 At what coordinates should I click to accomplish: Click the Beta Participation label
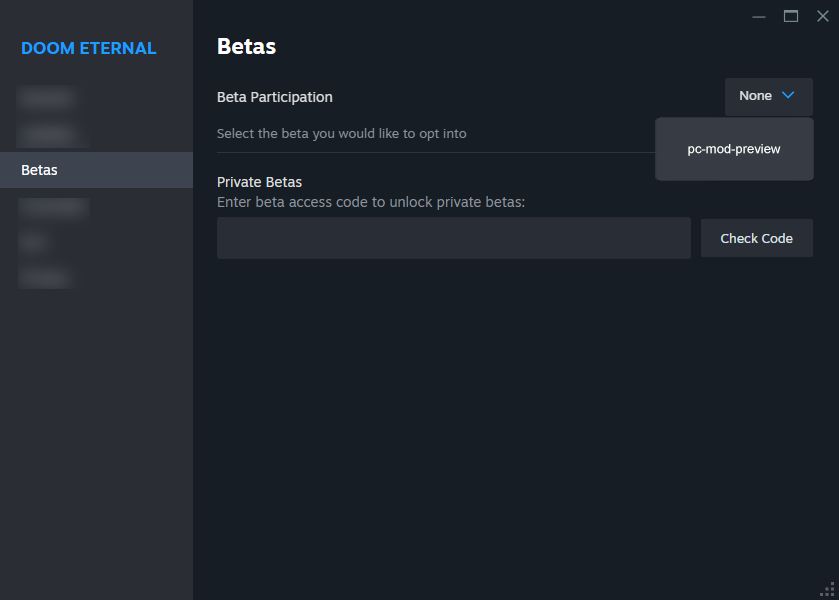(274, 97)
